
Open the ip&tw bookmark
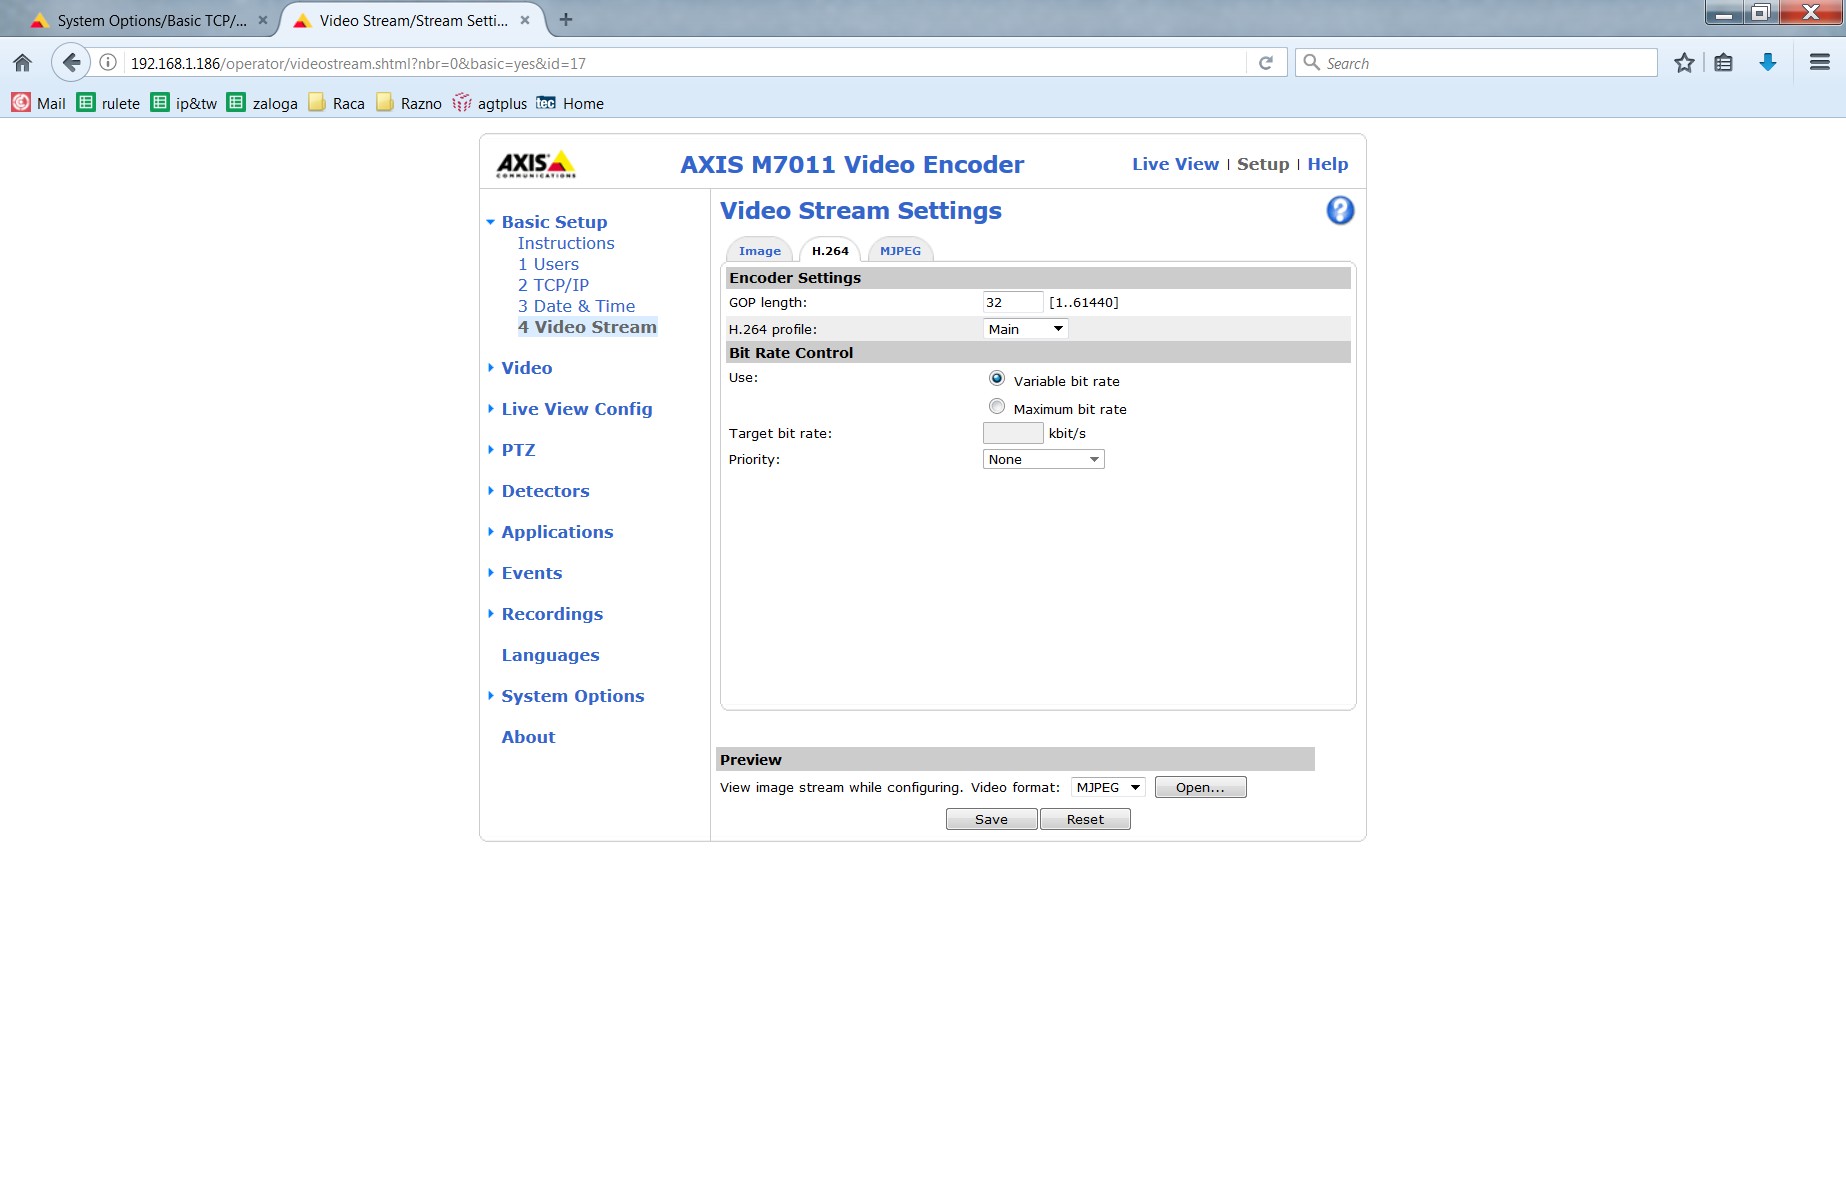(x=183, y=103)
